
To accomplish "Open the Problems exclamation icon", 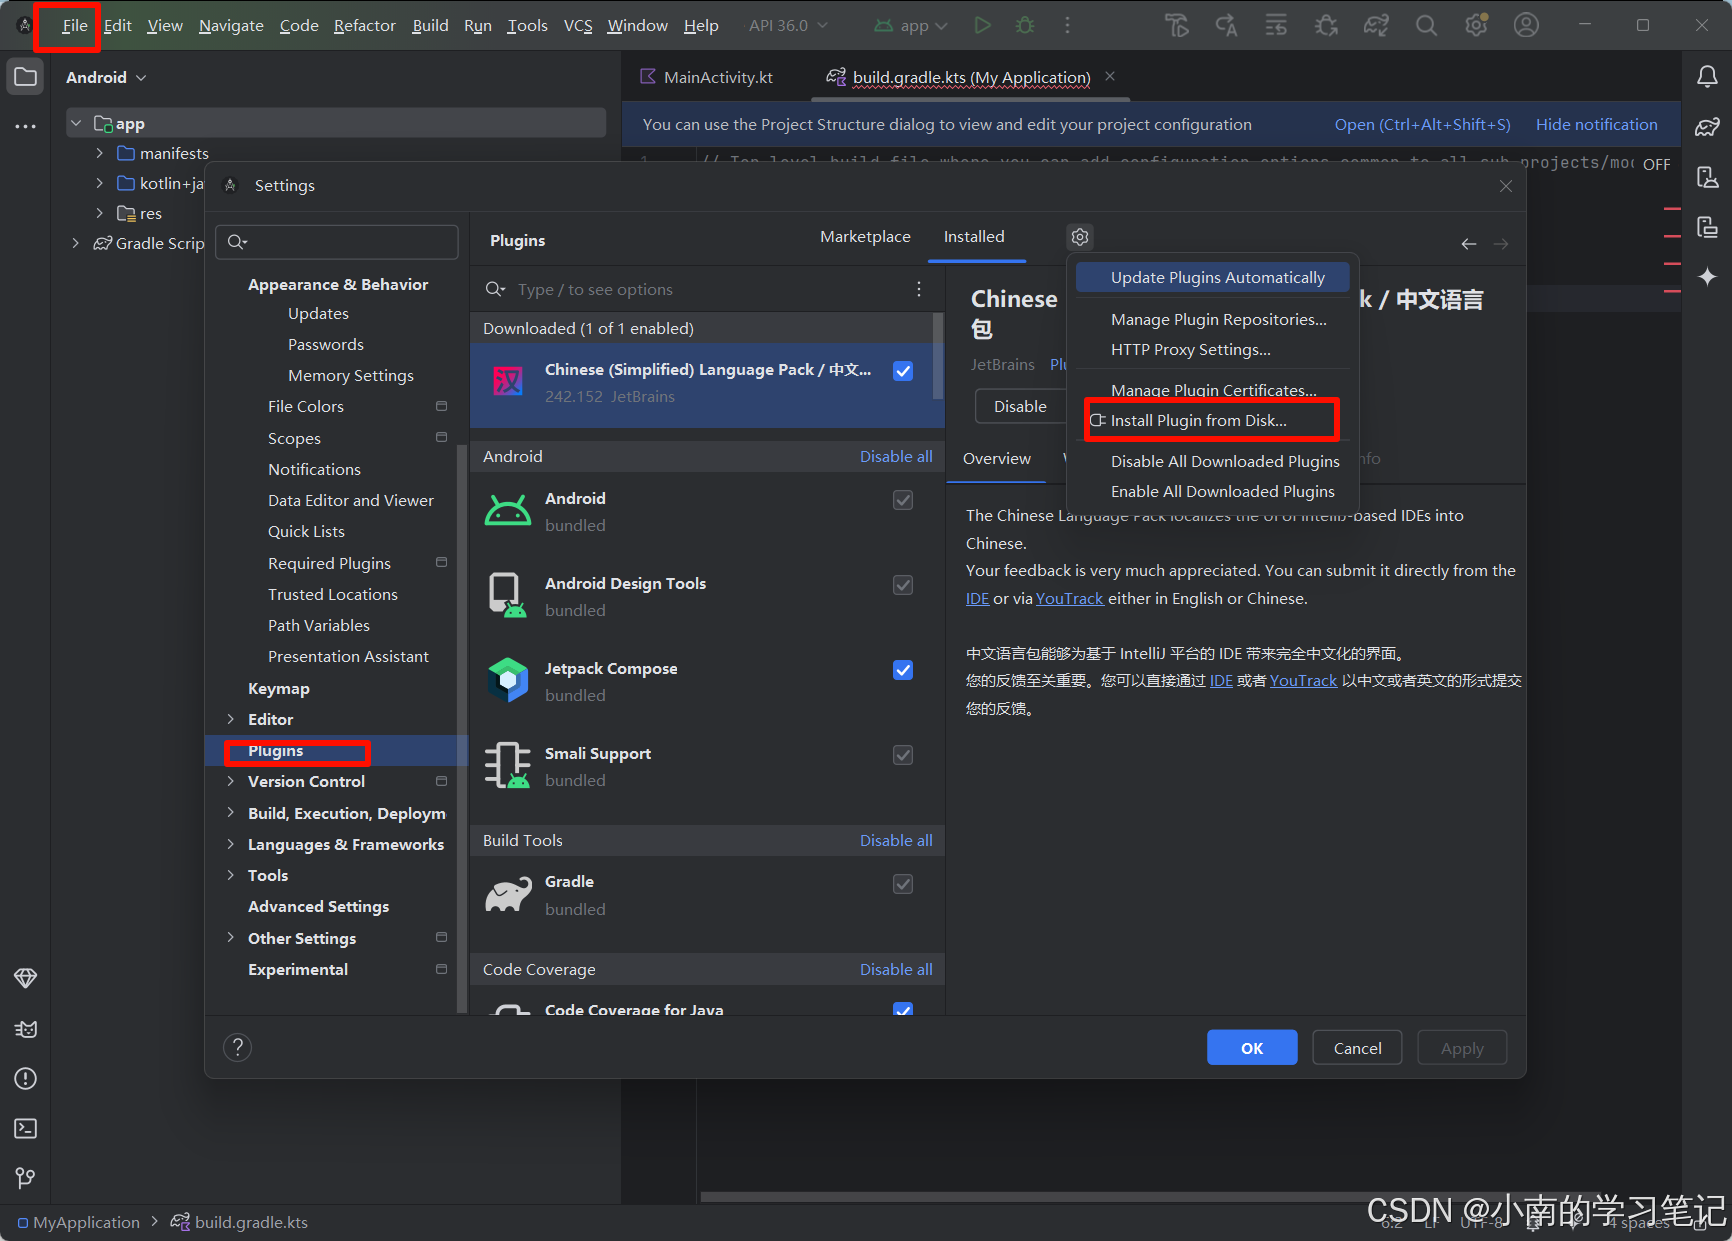I will click(26, 1079).
